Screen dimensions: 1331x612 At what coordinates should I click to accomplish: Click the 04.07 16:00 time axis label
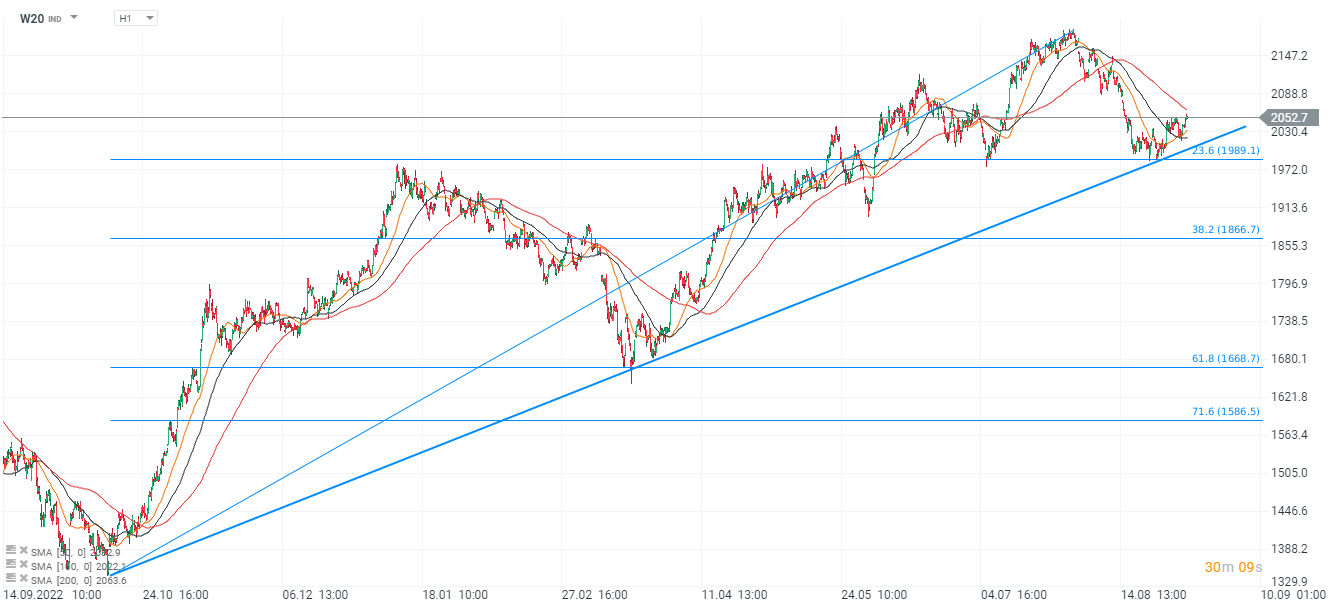click(x=1014, y=594)
